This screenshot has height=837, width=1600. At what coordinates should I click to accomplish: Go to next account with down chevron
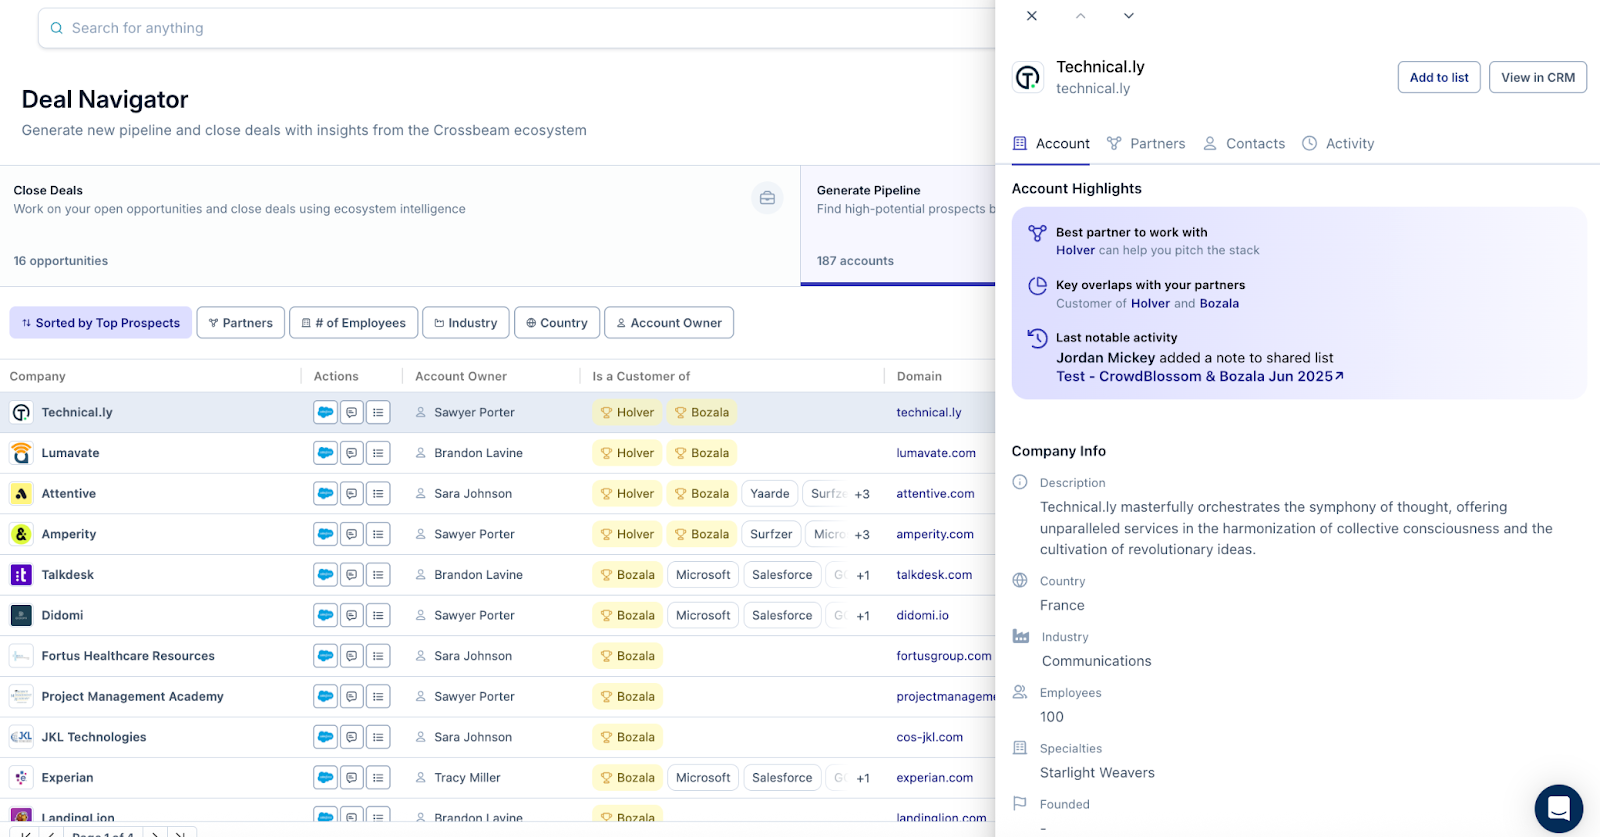tap(1128, 16)
